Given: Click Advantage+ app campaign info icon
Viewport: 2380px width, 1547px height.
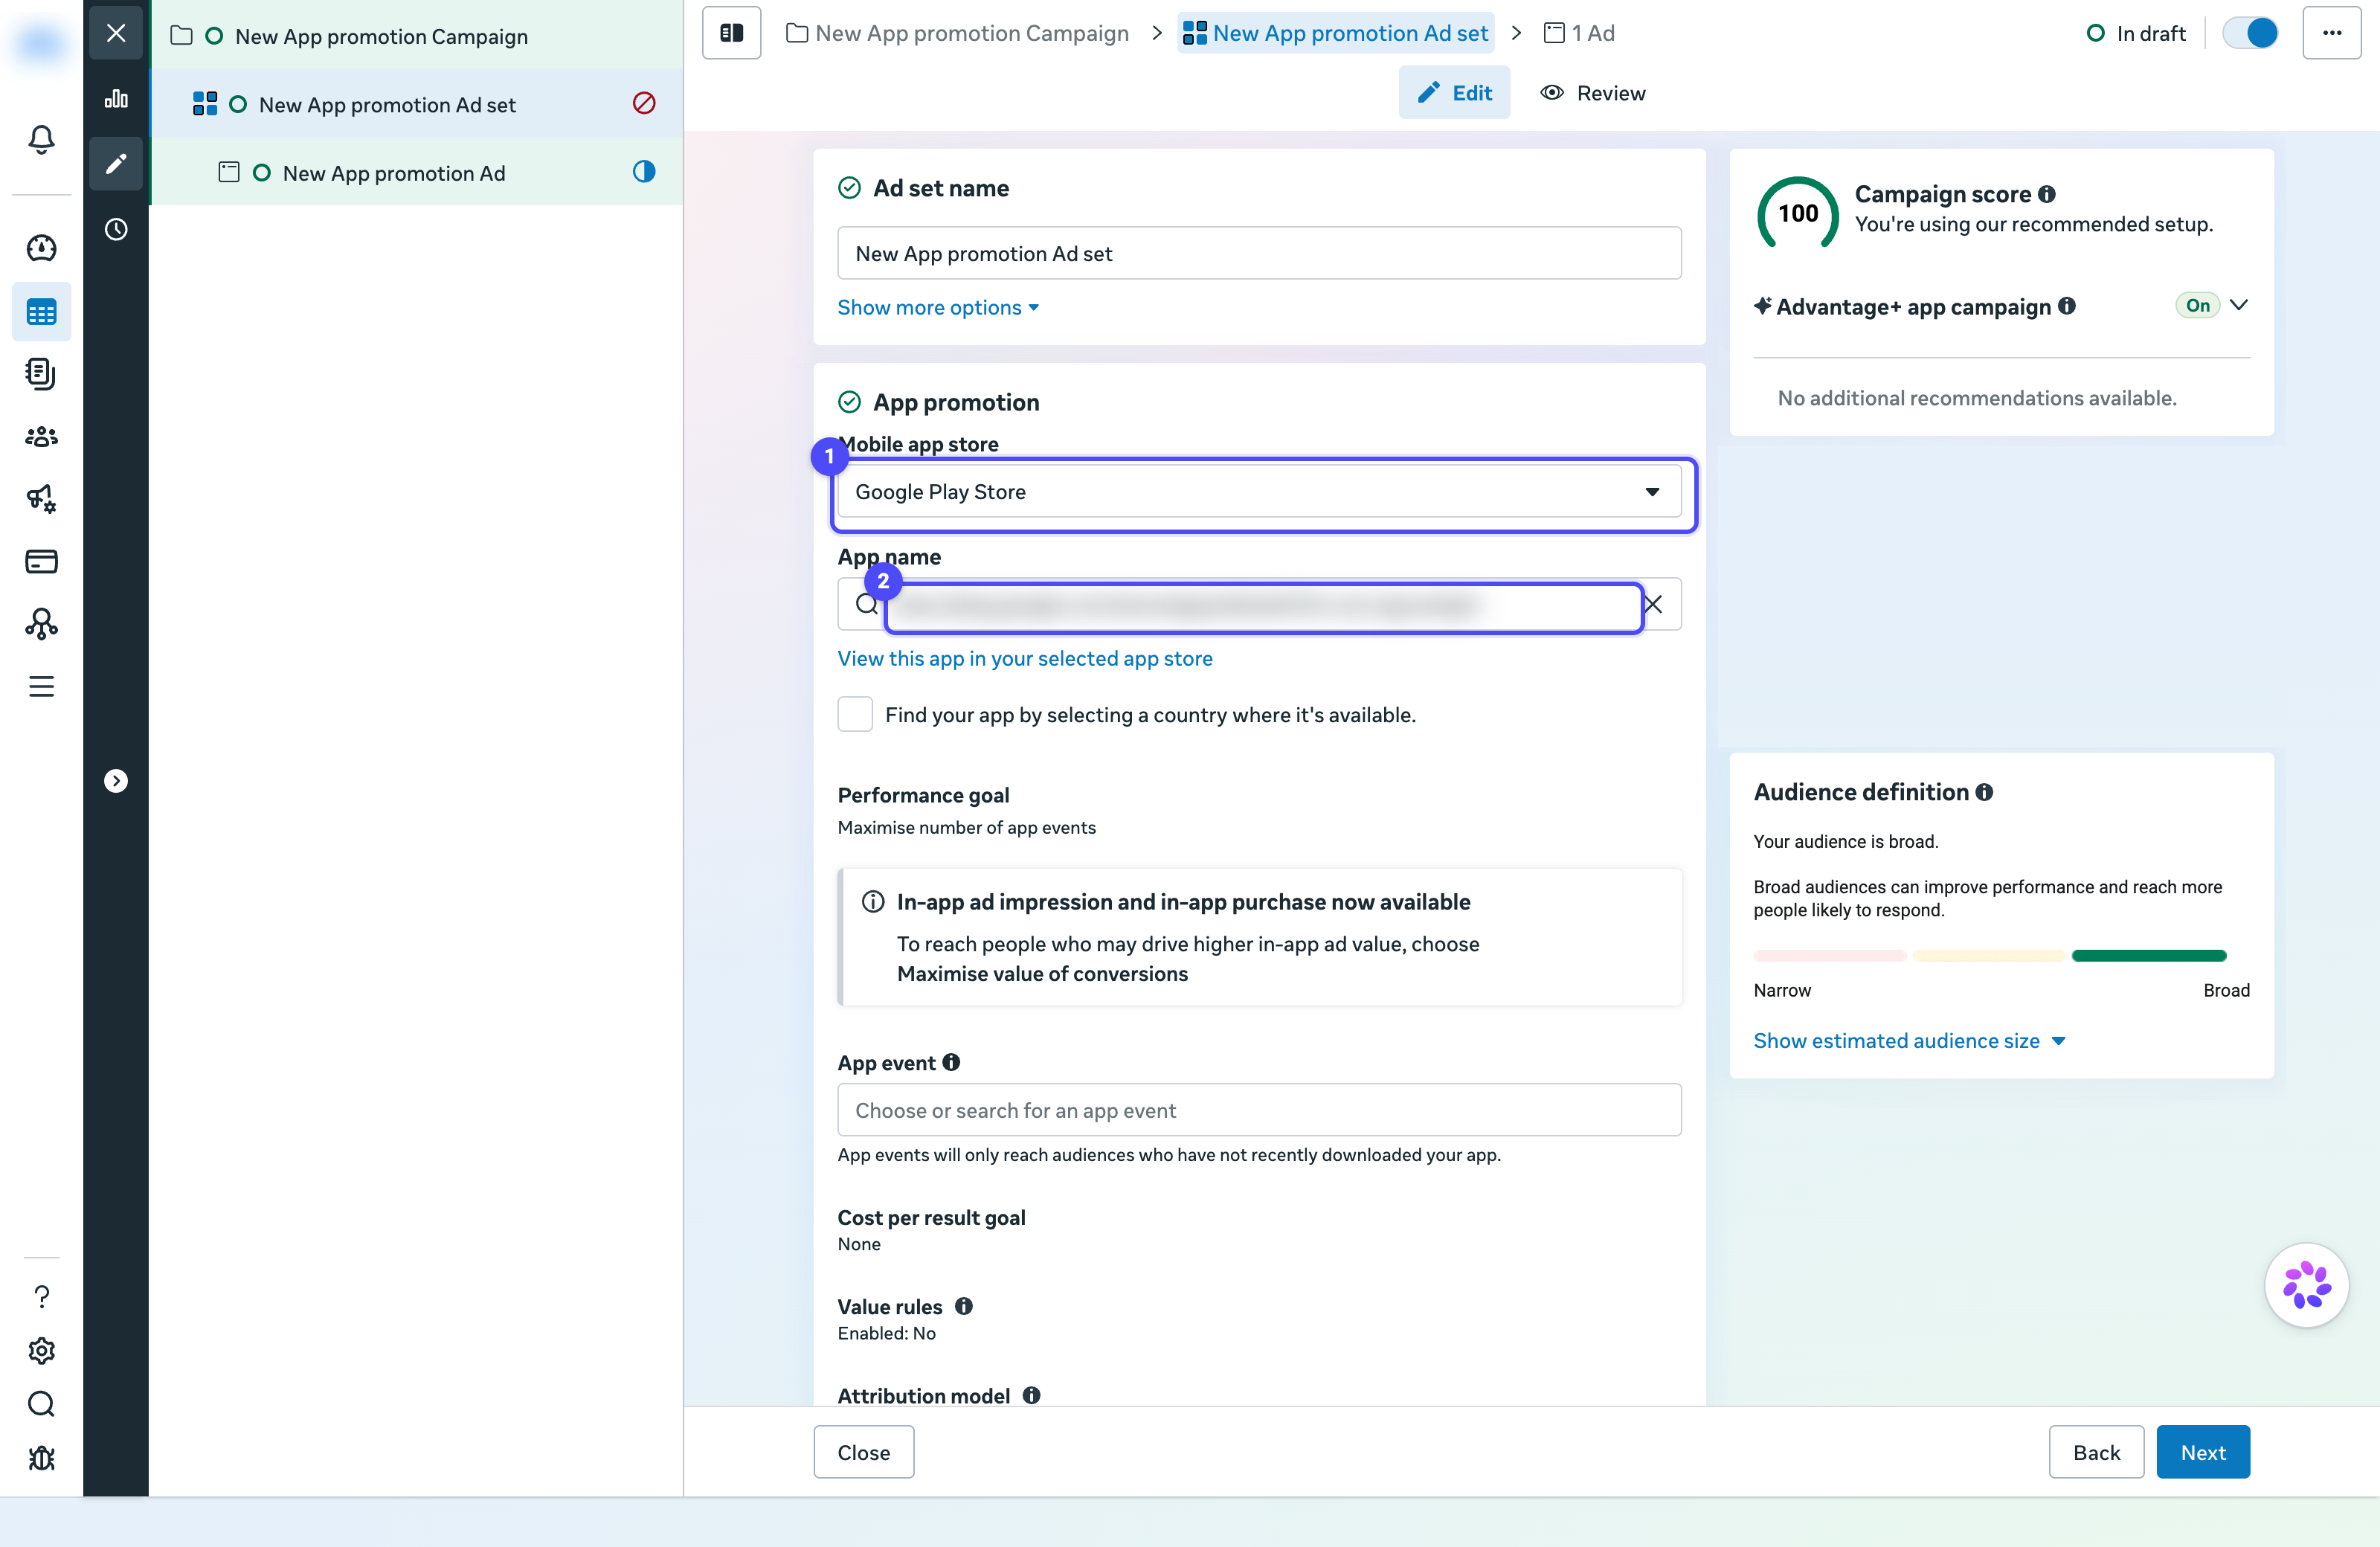Looking at the screenshot, I should (2067, 306).
